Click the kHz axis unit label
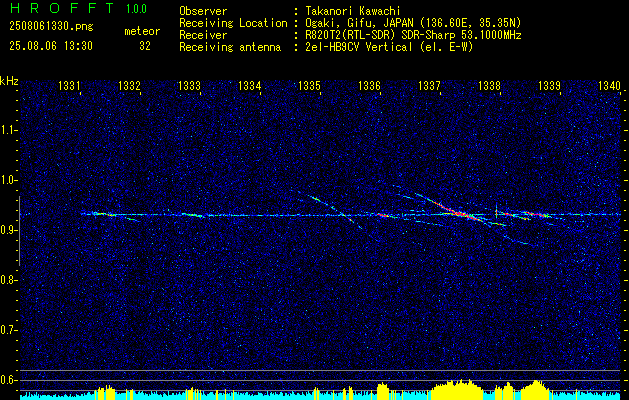 (x=9, y=81)
